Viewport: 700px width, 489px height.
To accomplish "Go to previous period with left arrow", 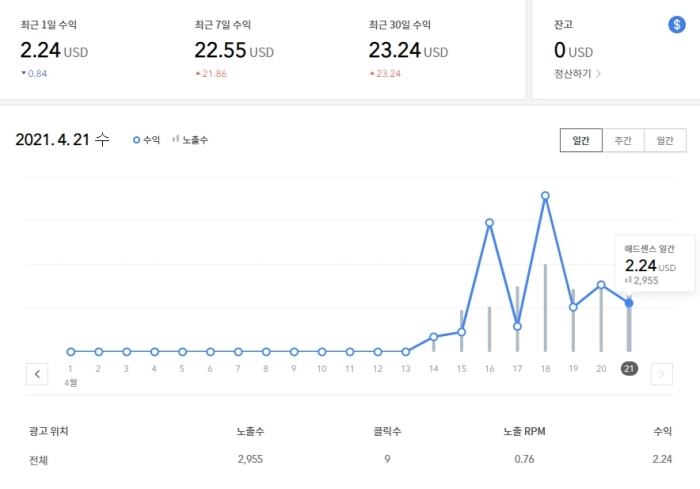I will [x=37, y=374].
